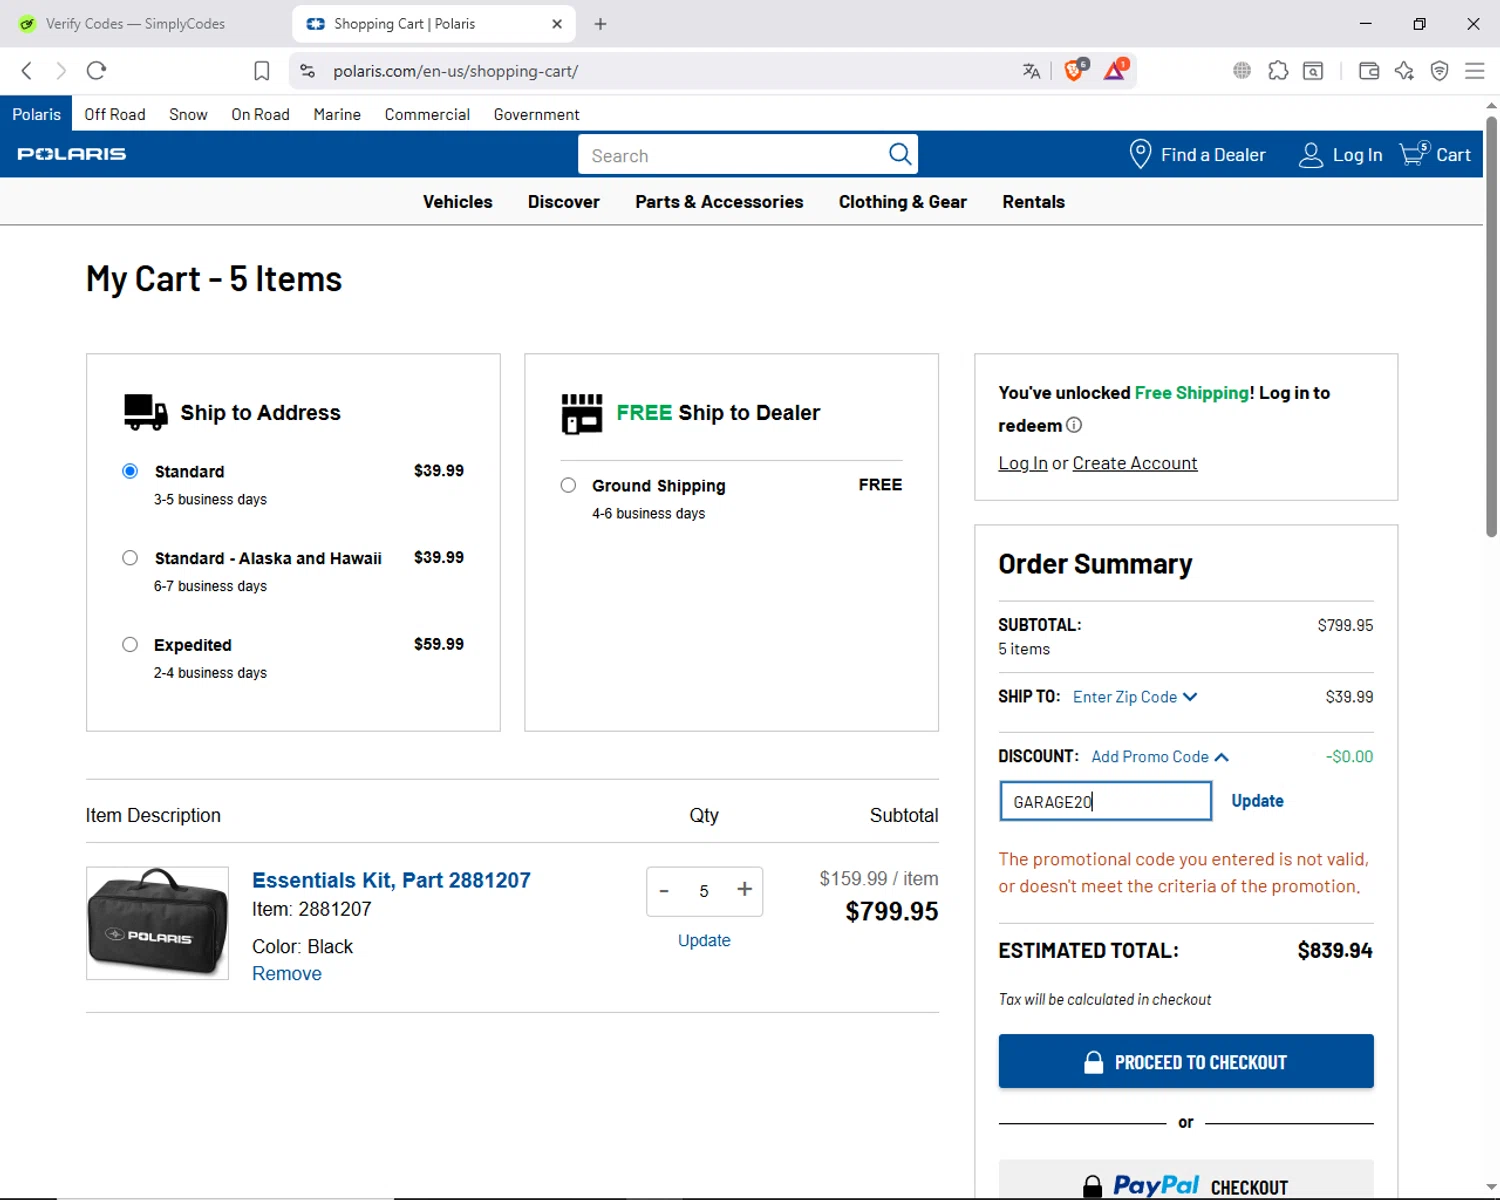Image resolution: width=1500 pixels, height=1200 pixels.
Task: Bookmark this page icon
Action: 262,71
